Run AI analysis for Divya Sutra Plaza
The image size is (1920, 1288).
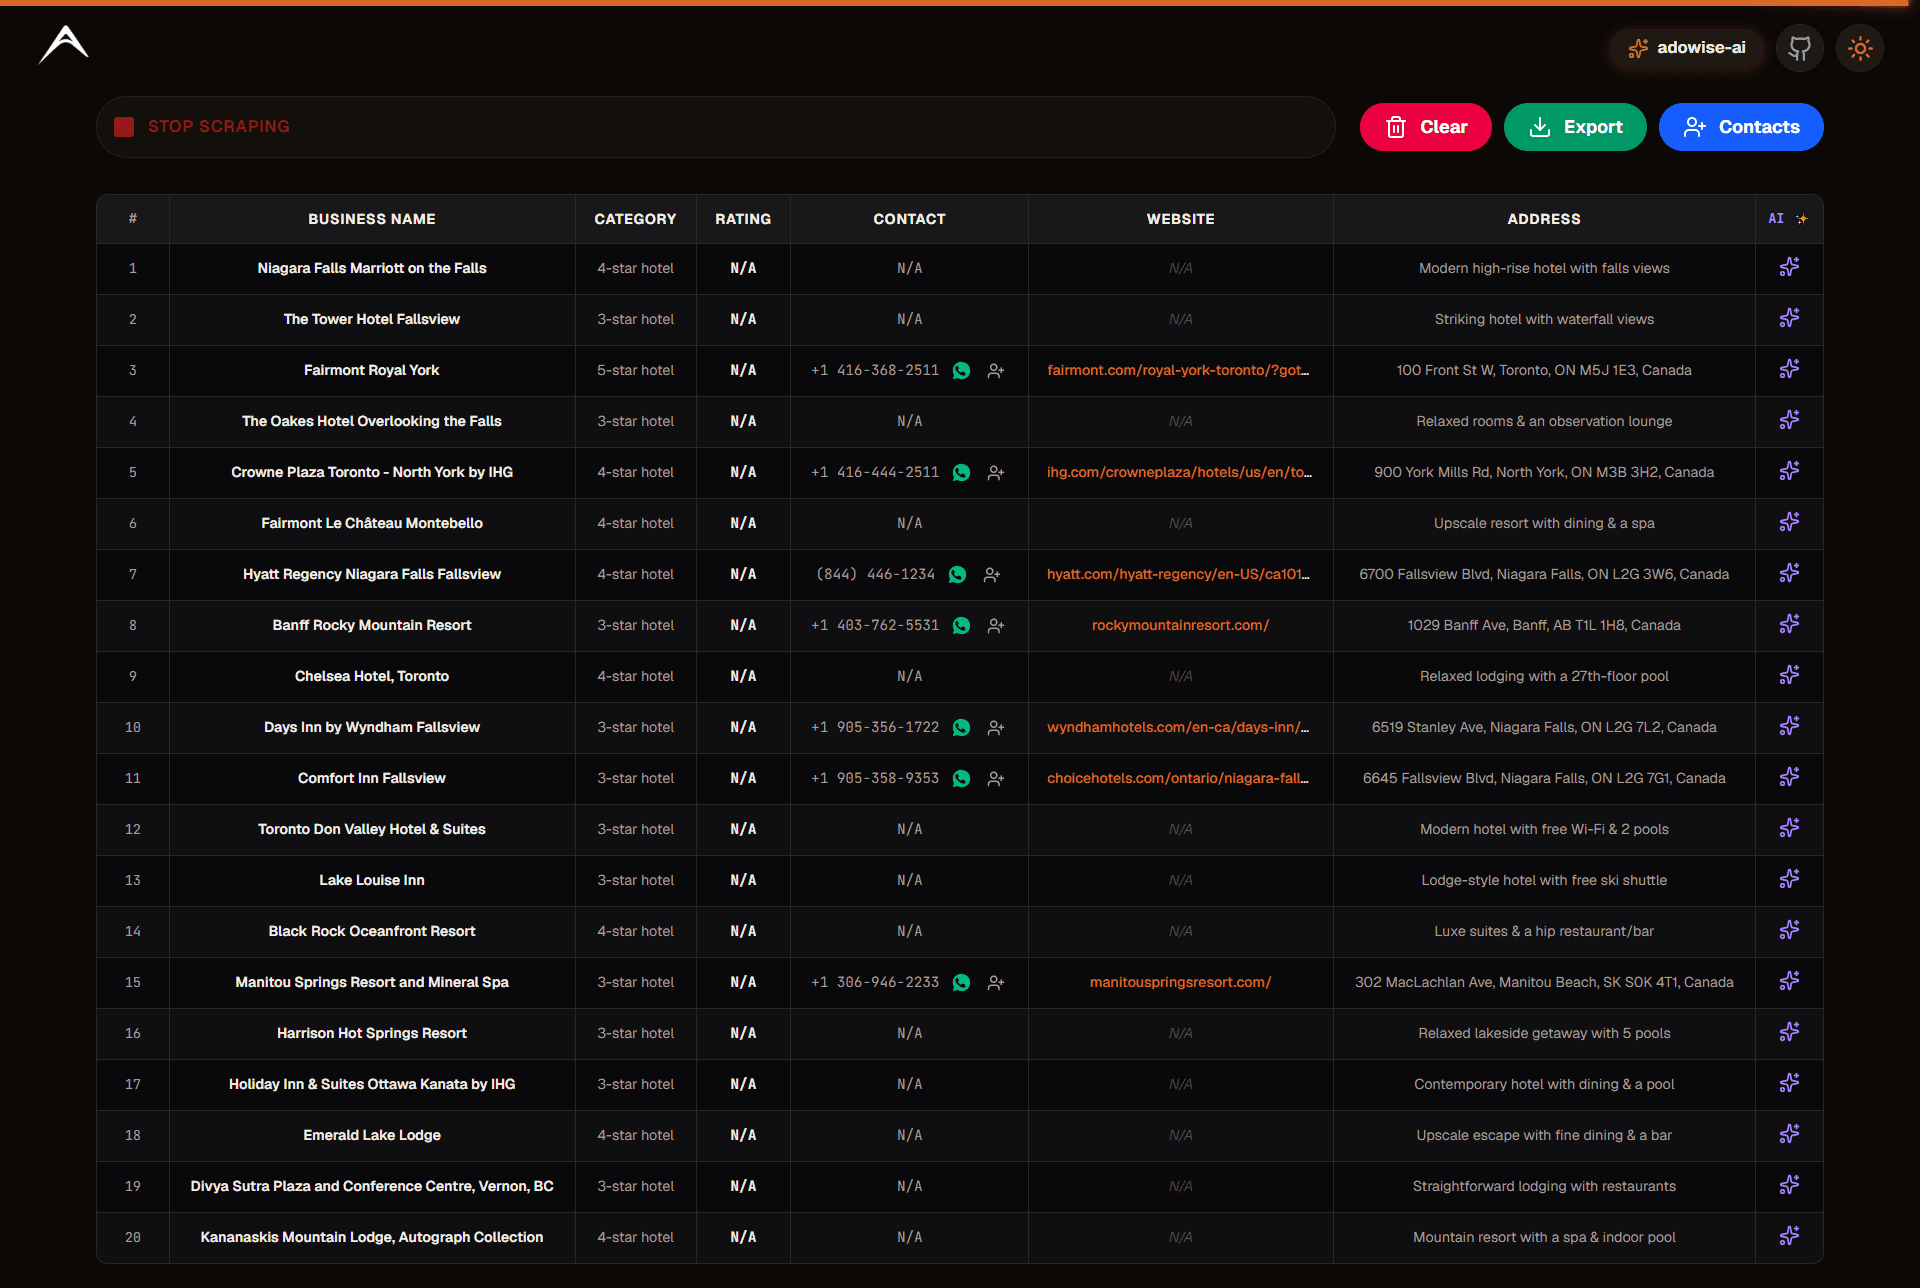tap(1789, 1185)
